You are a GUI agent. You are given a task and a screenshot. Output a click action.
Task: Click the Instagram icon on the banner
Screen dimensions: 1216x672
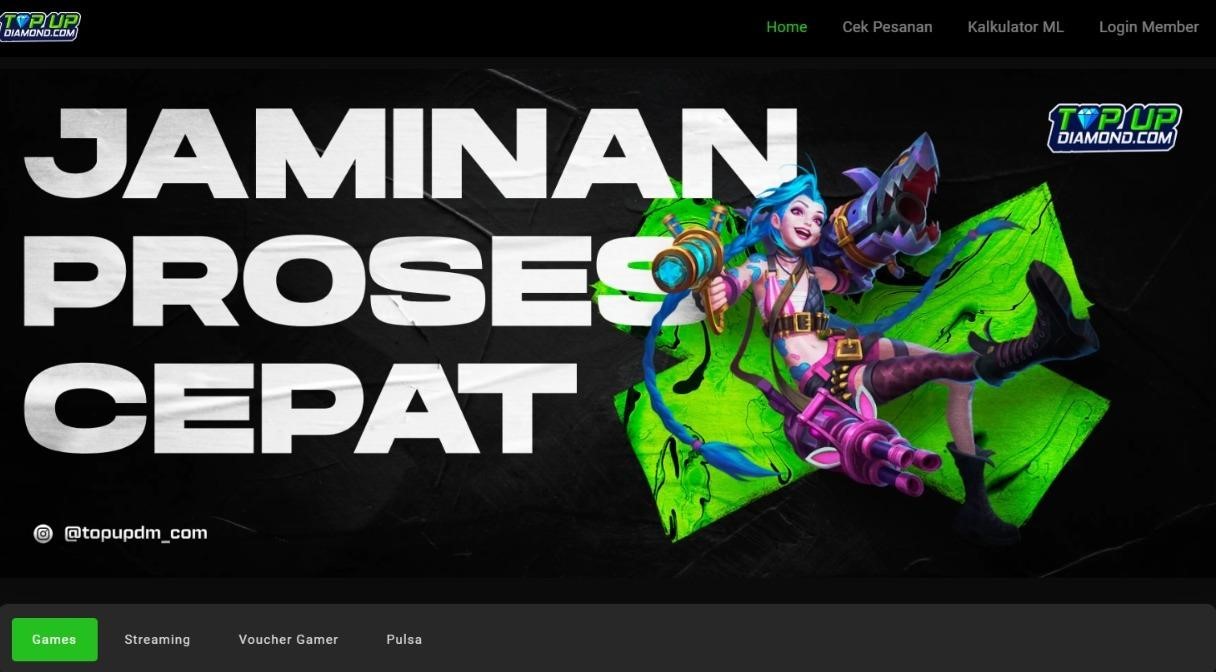click(x=43, y=533)
